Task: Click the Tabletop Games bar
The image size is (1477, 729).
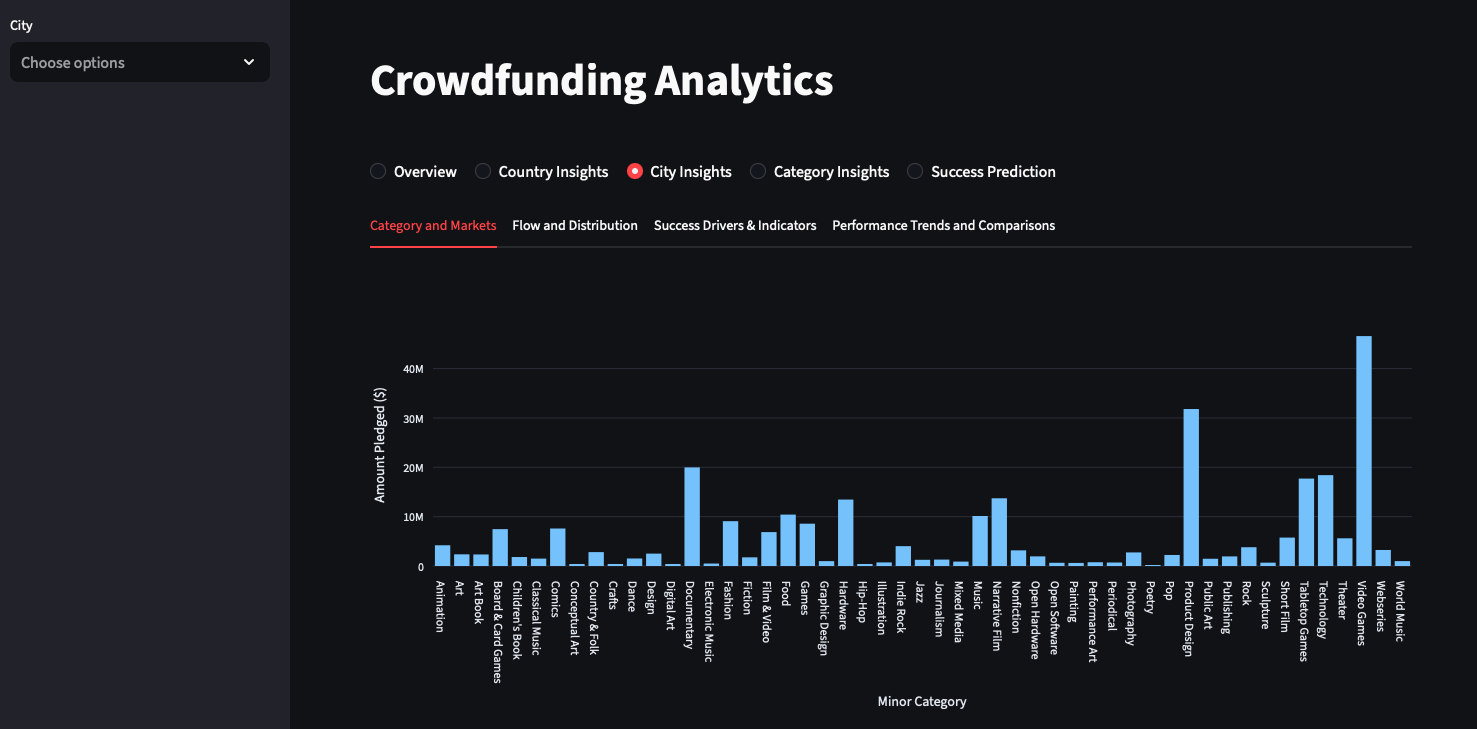Action: pos(1306,522)
